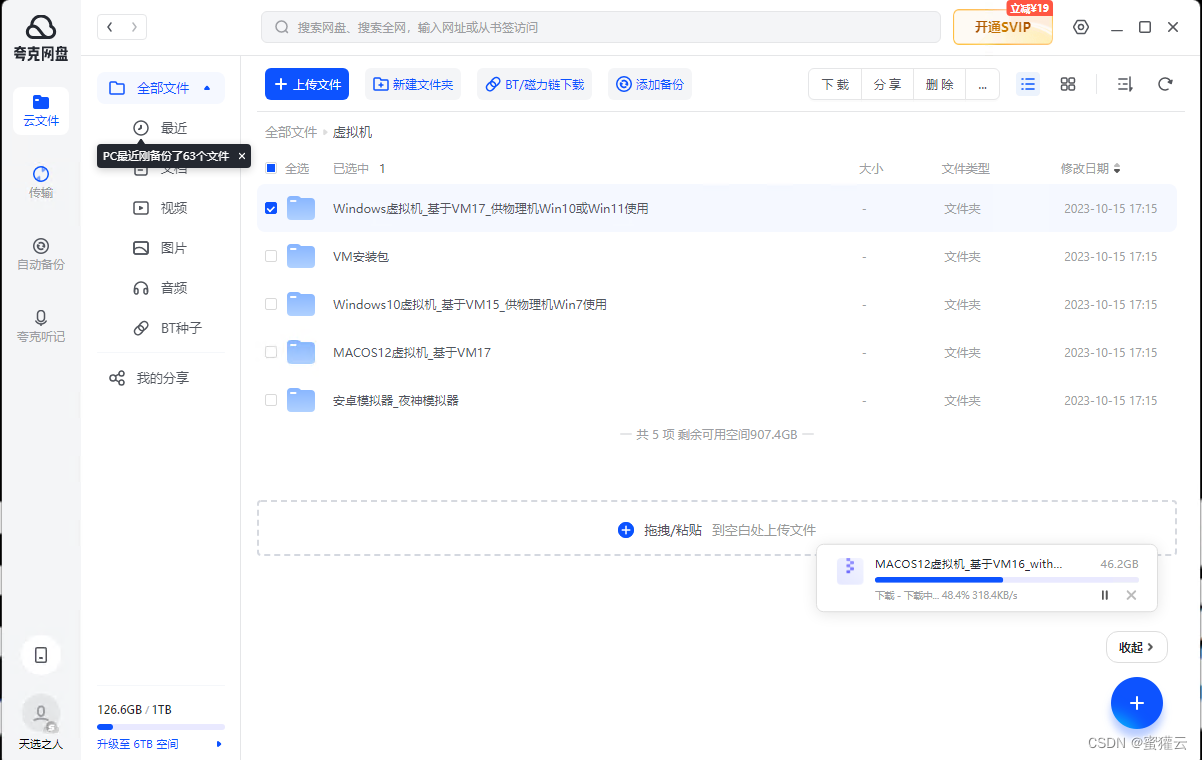Screen dimensions: 1202x760
Task: Click the 添加备份 button
Action: (x=650, y=85)
